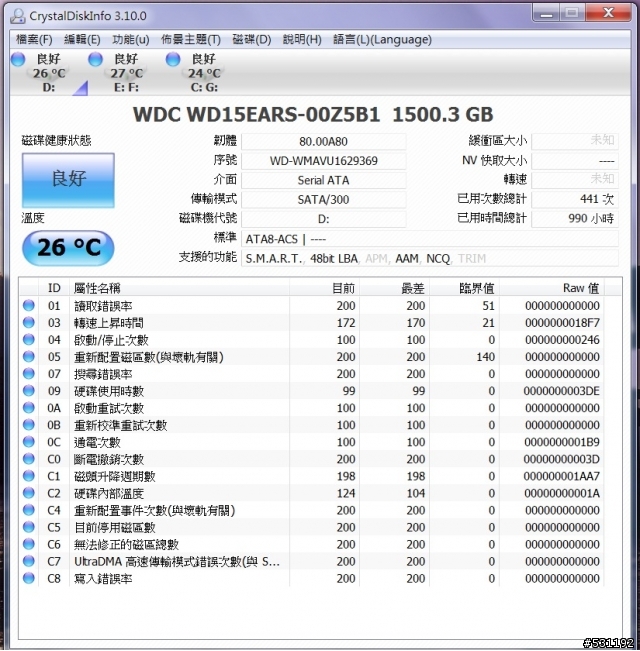Select raw value 0000000018F7
The height and width of the screenshot is (651, 640).
[x=562, y=323]
